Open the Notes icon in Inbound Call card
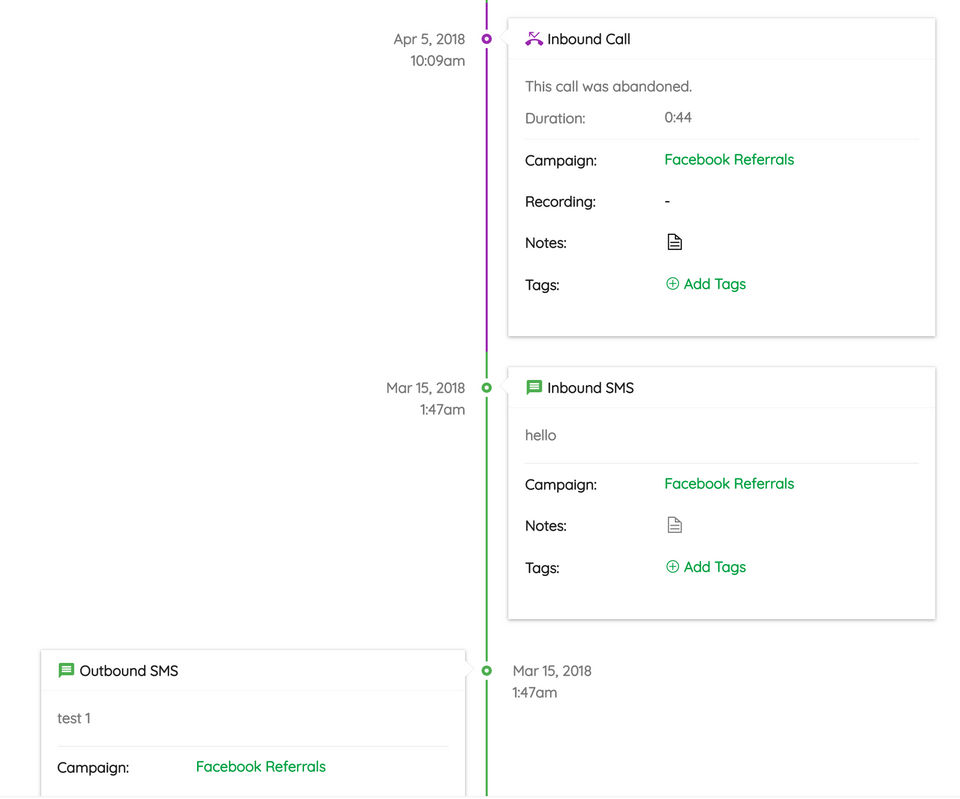Viewport: 960px width, 799px height. click(x=675, y=242)
